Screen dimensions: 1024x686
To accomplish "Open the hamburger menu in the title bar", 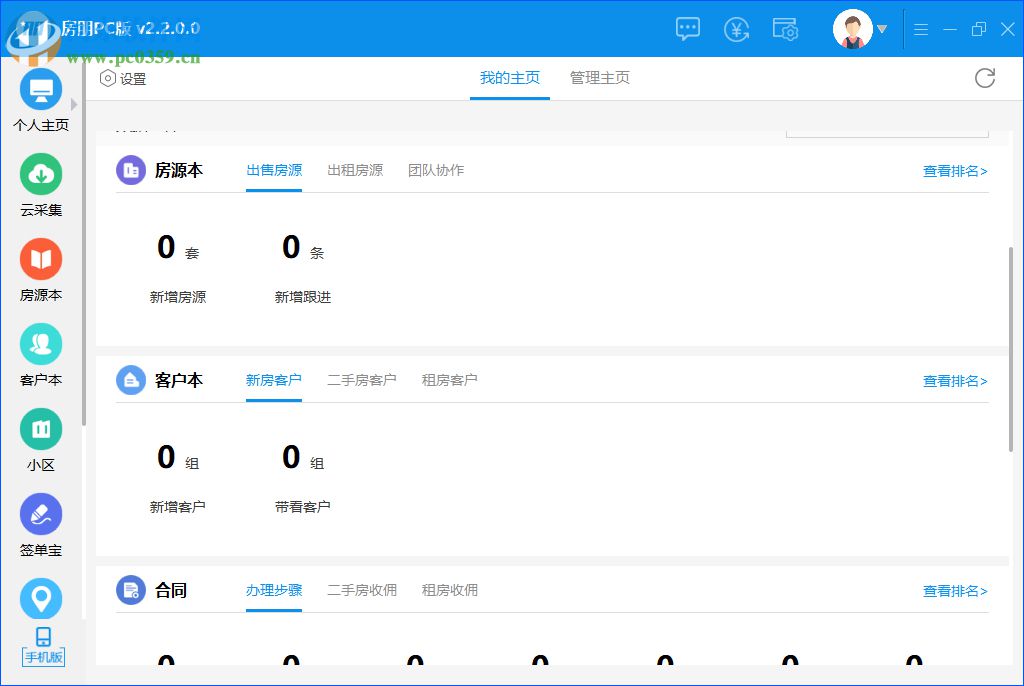I will pos(920,29).
